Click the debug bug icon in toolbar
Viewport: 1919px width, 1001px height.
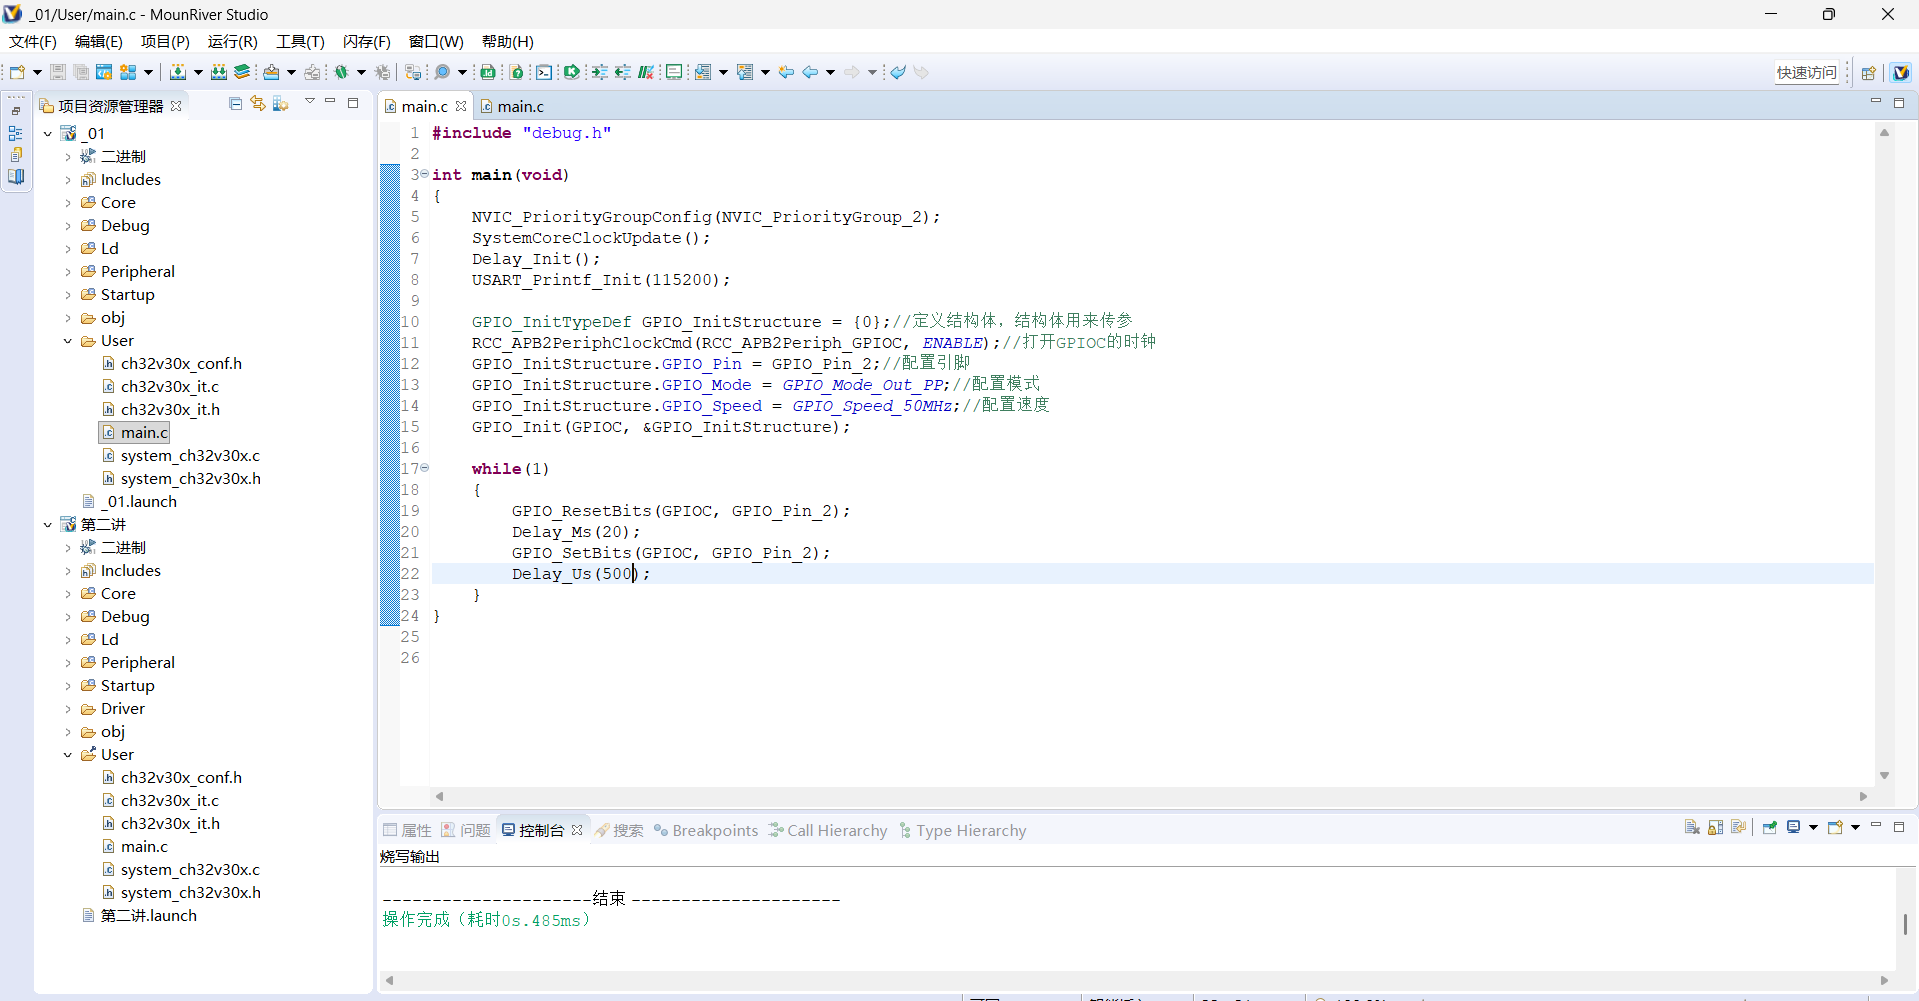341,72
